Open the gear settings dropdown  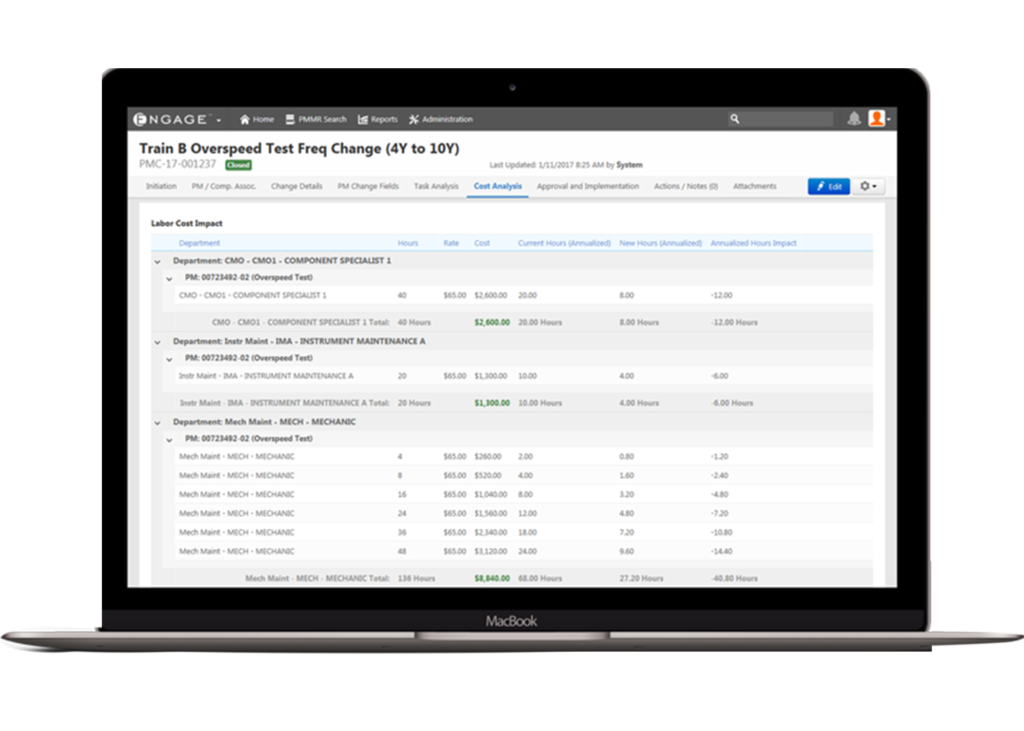coord(869,186)
